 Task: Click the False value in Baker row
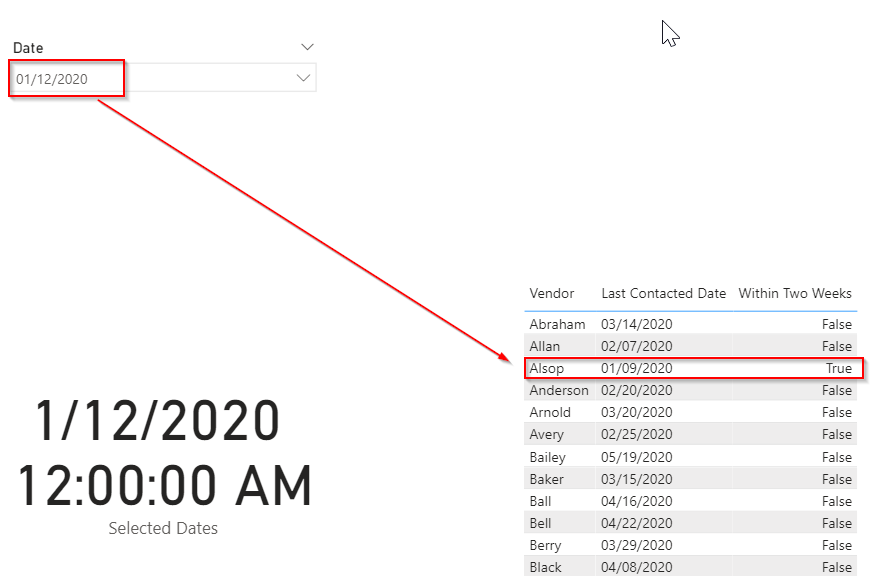tap(837, 480)
